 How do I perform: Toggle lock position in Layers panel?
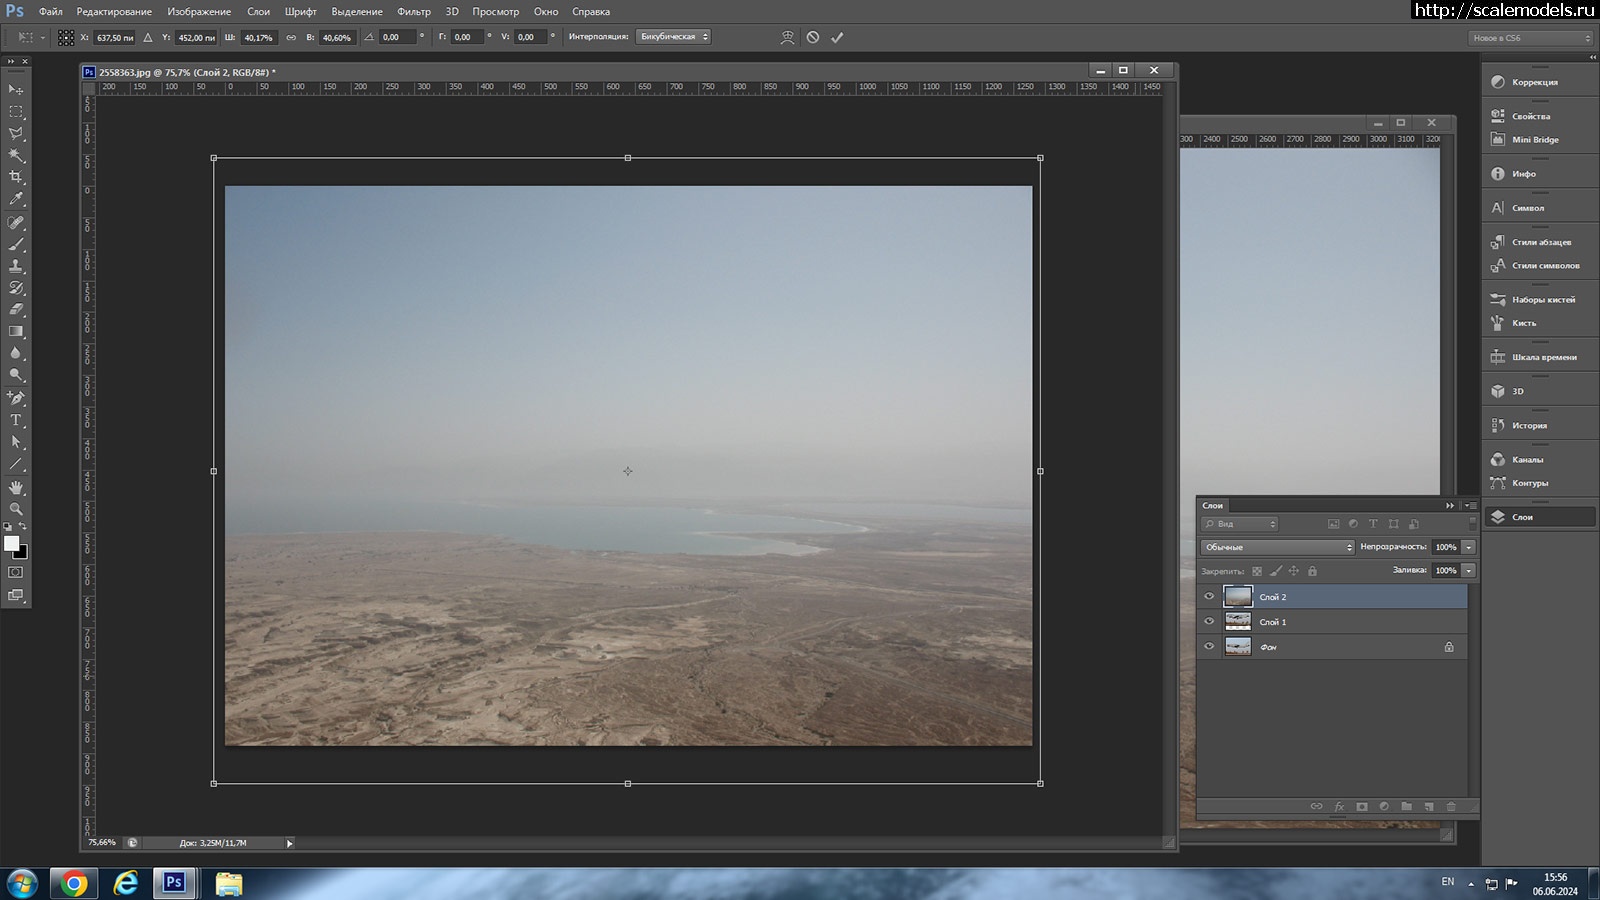(1293, 571)
